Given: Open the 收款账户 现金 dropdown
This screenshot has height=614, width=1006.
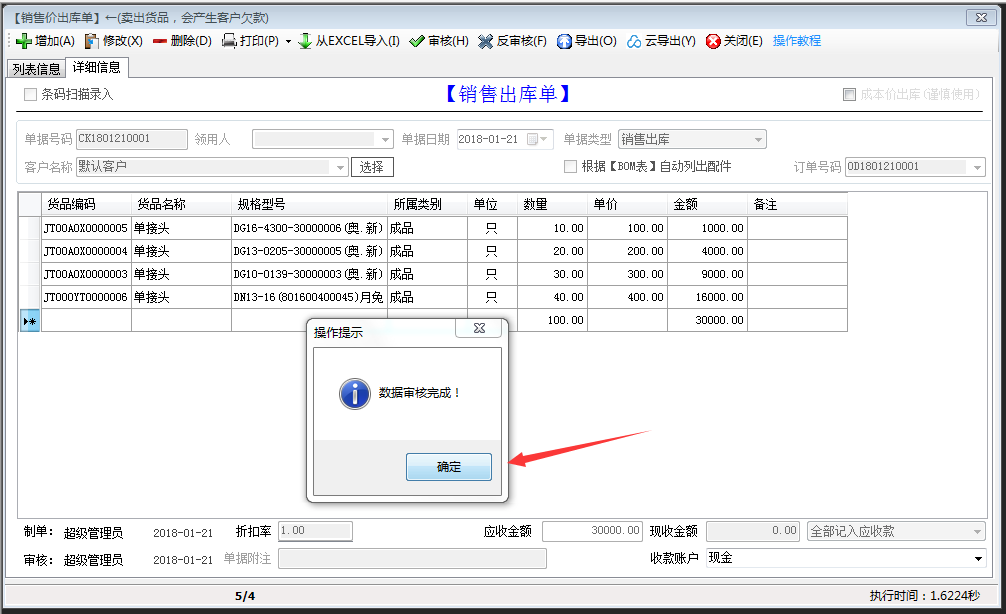Looking at the screenshot, I should 977,558.
